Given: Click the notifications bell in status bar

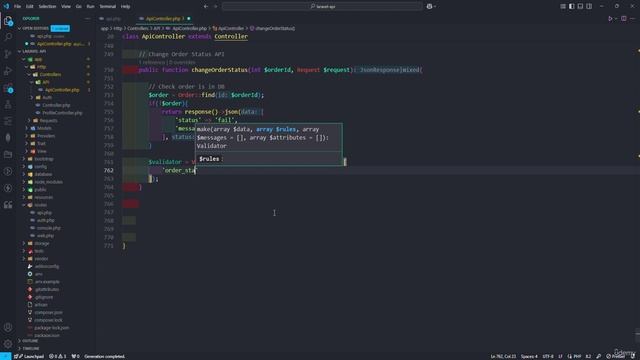Looking at the screenshot, I should 633,356.
